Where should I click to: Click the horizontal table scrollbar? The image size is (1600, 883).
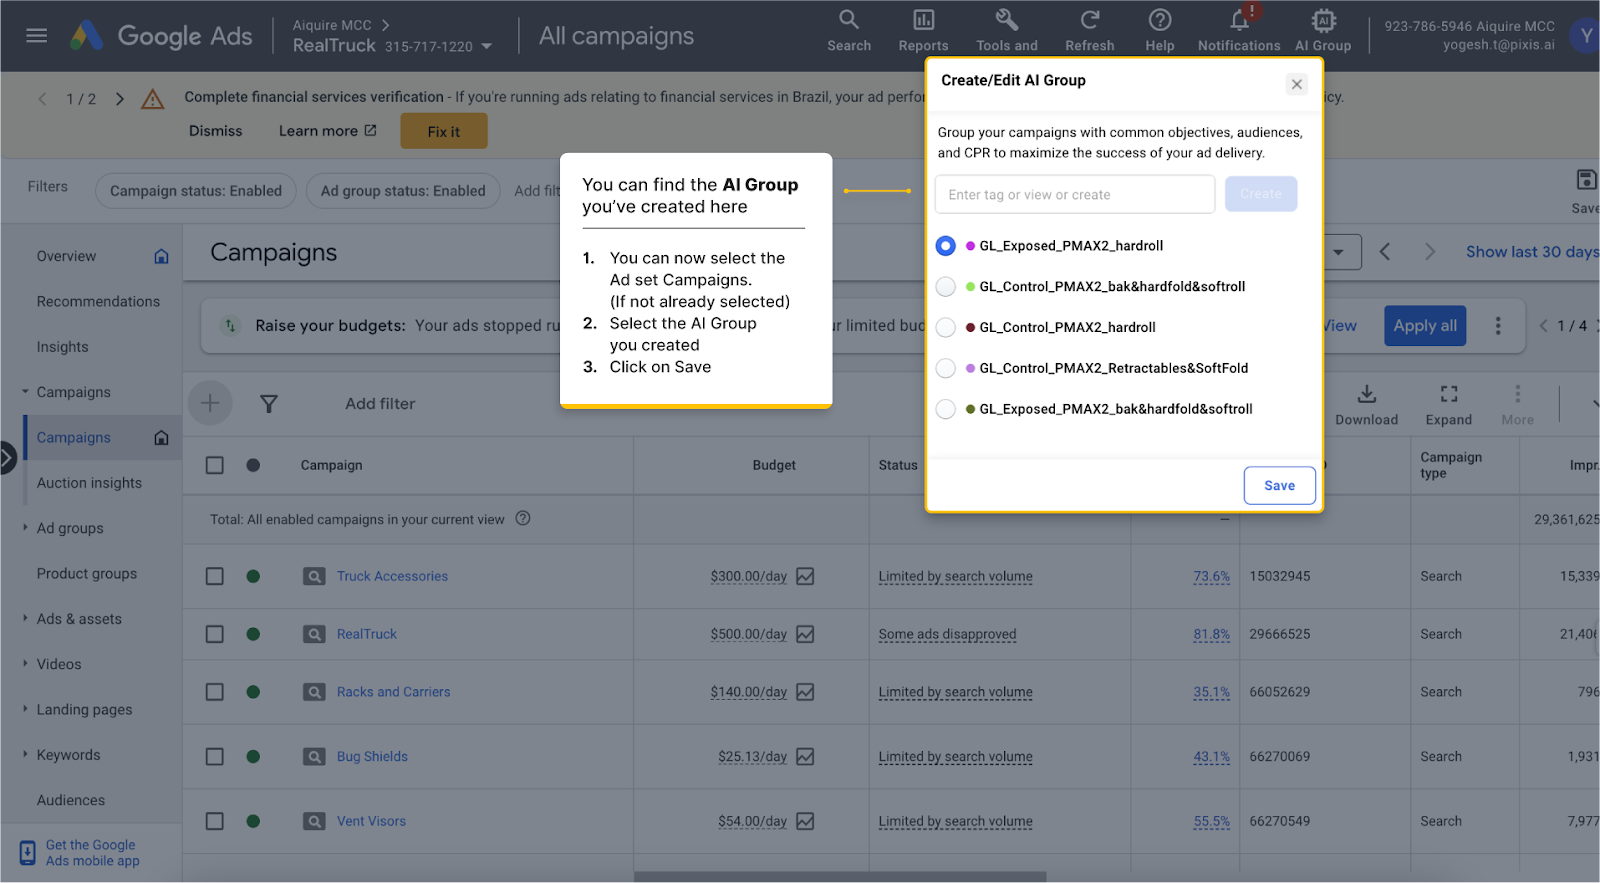pyautogui.click(x=840, y=877)
